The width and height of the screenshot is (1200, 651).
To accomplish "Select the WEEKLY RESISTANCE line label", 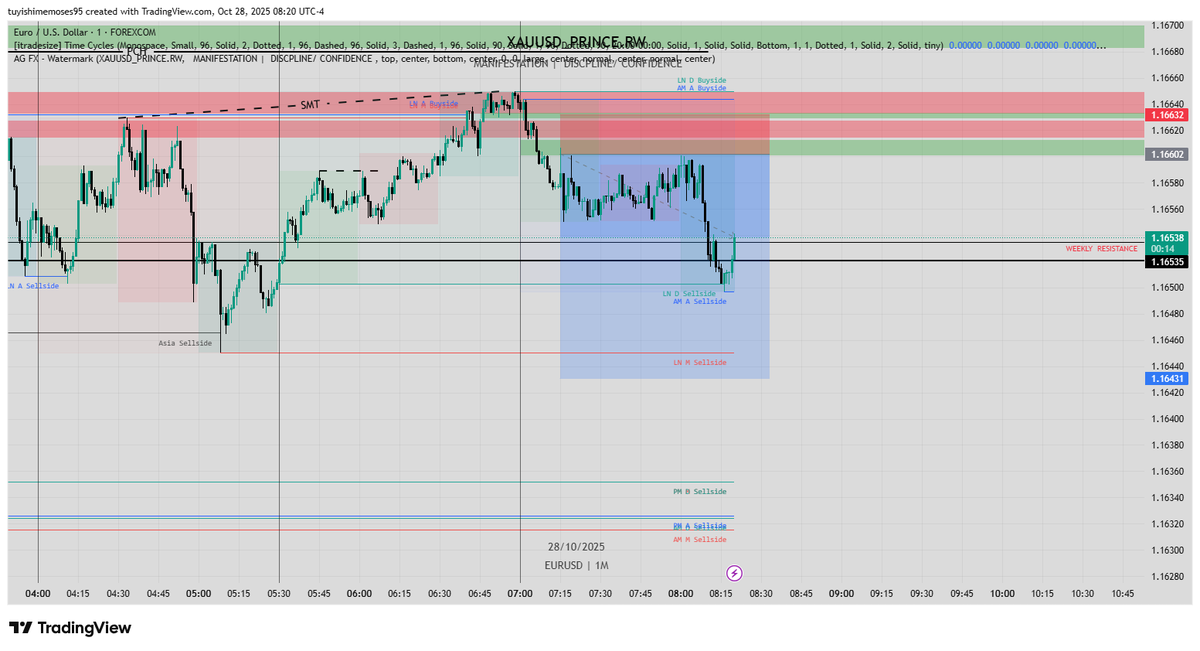I will (1101, 248).
